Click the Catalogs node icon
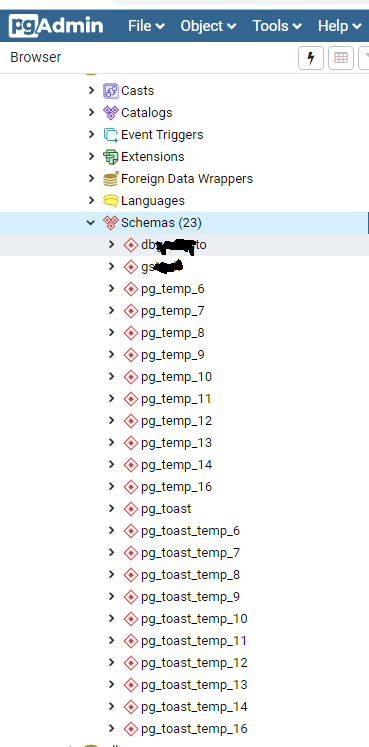The height and width of the screenshot is (747, 369). point(110,112)
